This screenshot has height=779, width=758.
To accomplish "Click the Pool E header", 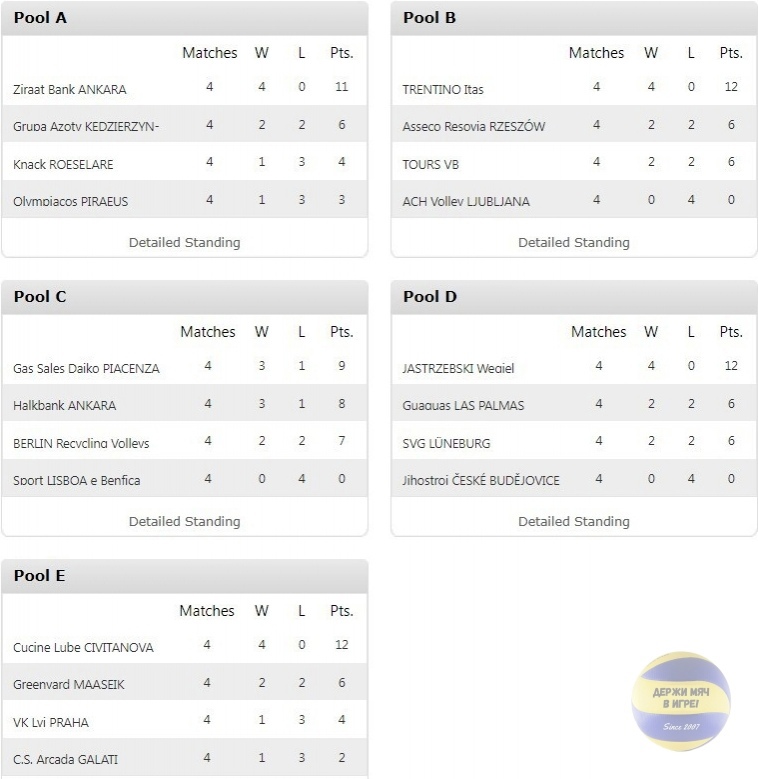I will click(x=185, y=576).
